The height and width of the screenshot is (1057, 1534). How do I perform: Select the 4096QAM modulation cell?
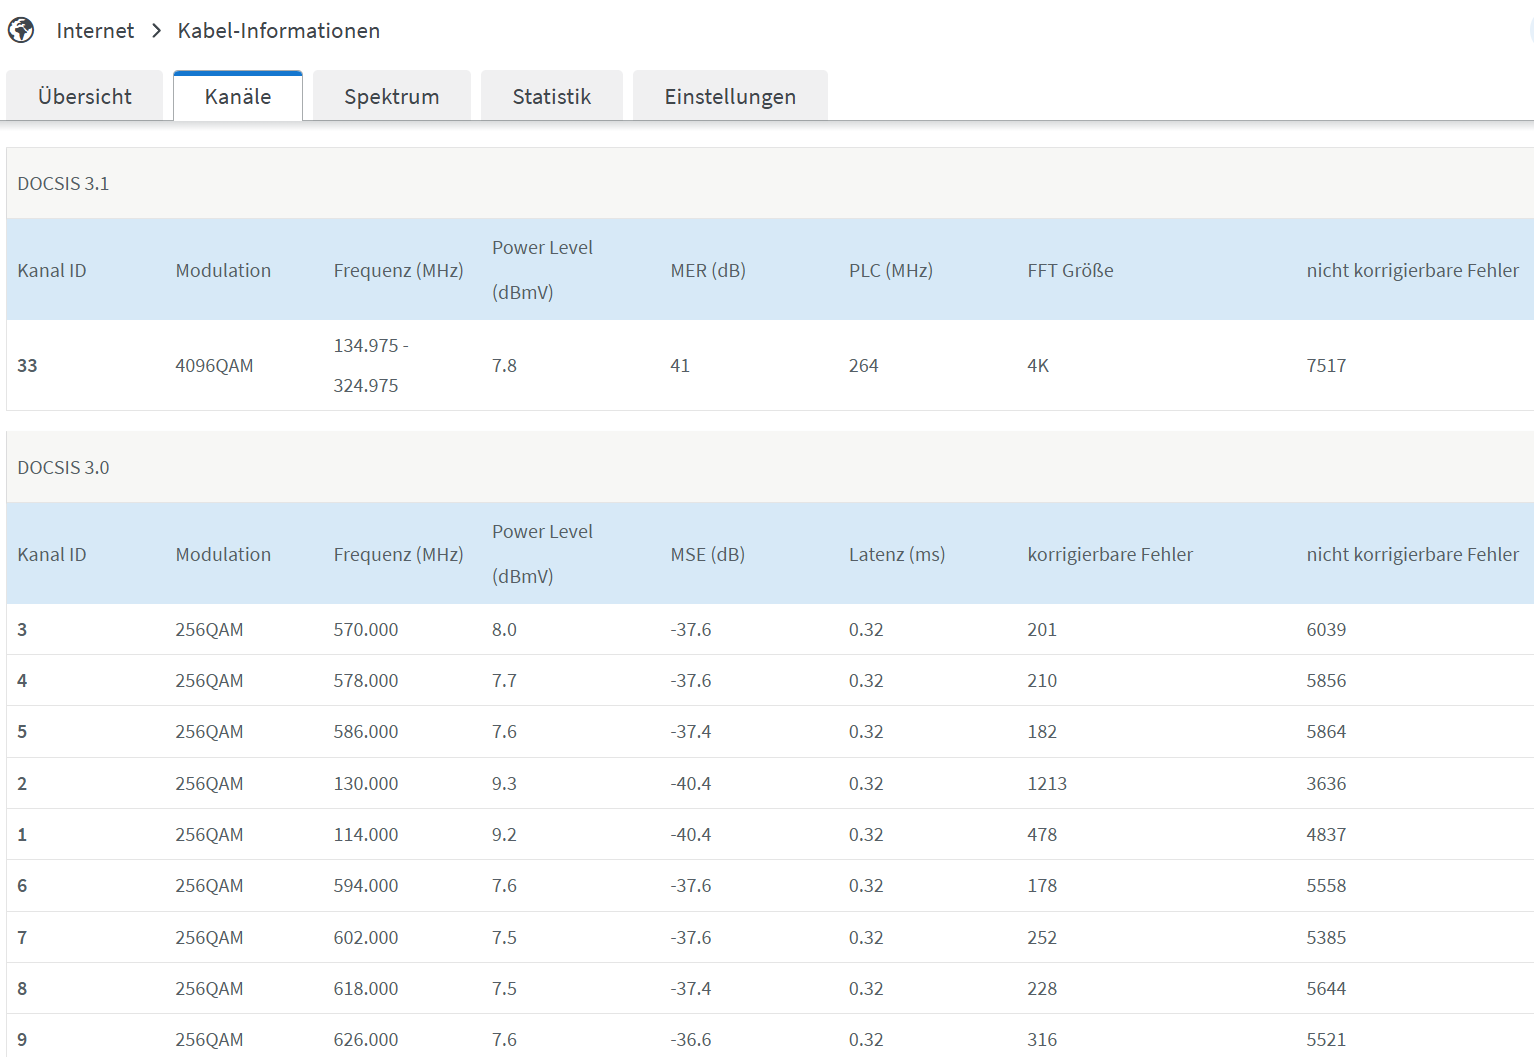pos(214,366)
